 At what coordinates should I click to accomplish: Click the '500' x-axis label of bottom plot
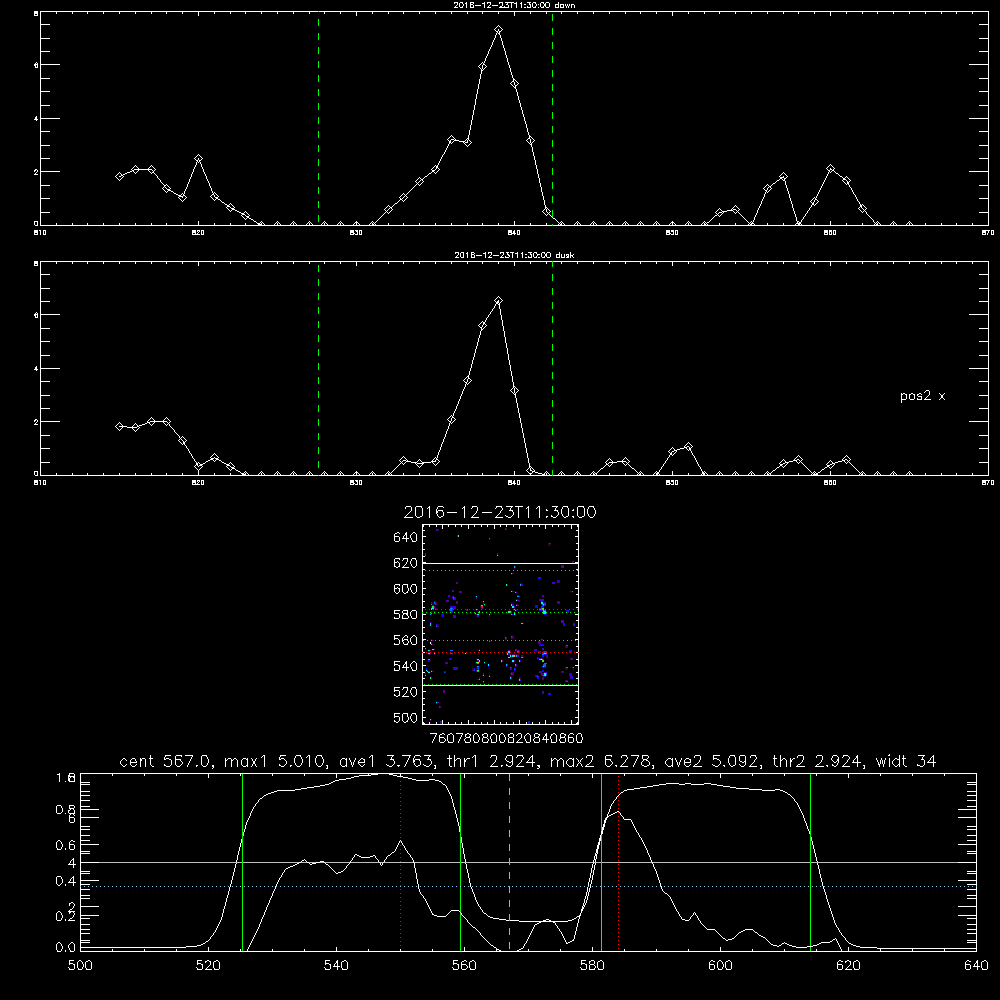tap(80, 966)
